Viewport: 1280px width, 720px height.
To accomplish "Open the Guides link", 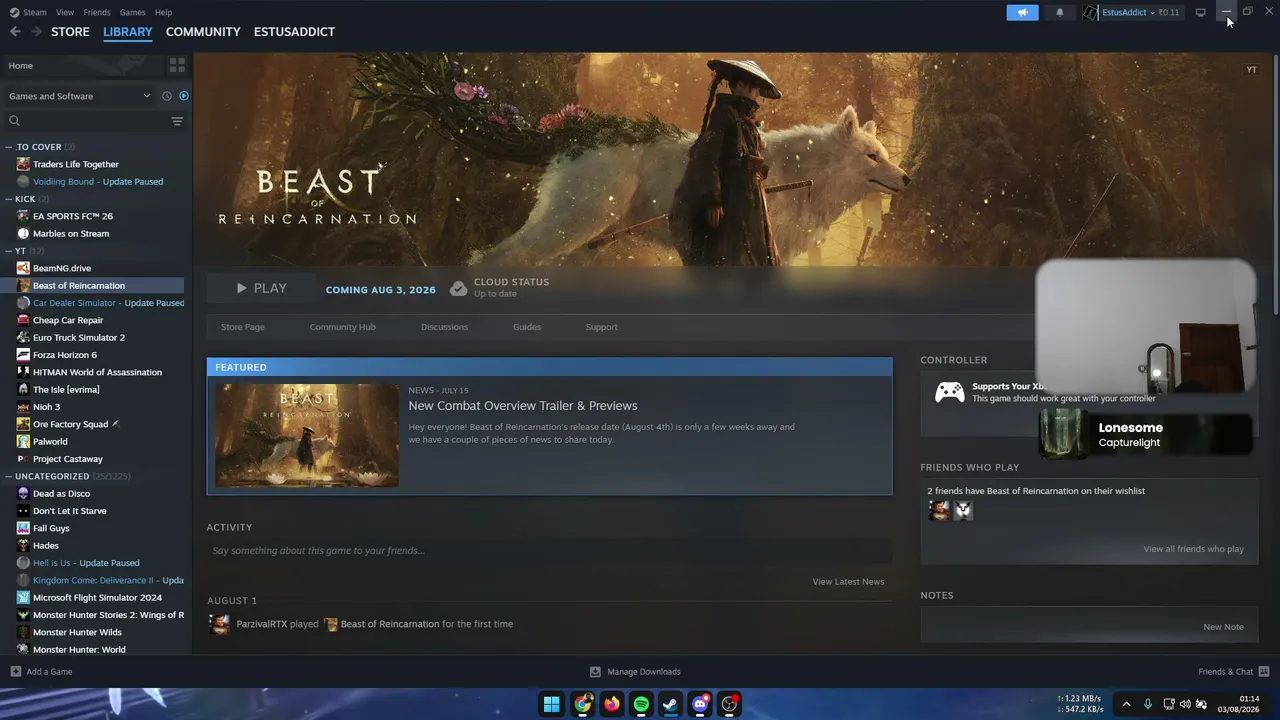I will tap(527, 327).
